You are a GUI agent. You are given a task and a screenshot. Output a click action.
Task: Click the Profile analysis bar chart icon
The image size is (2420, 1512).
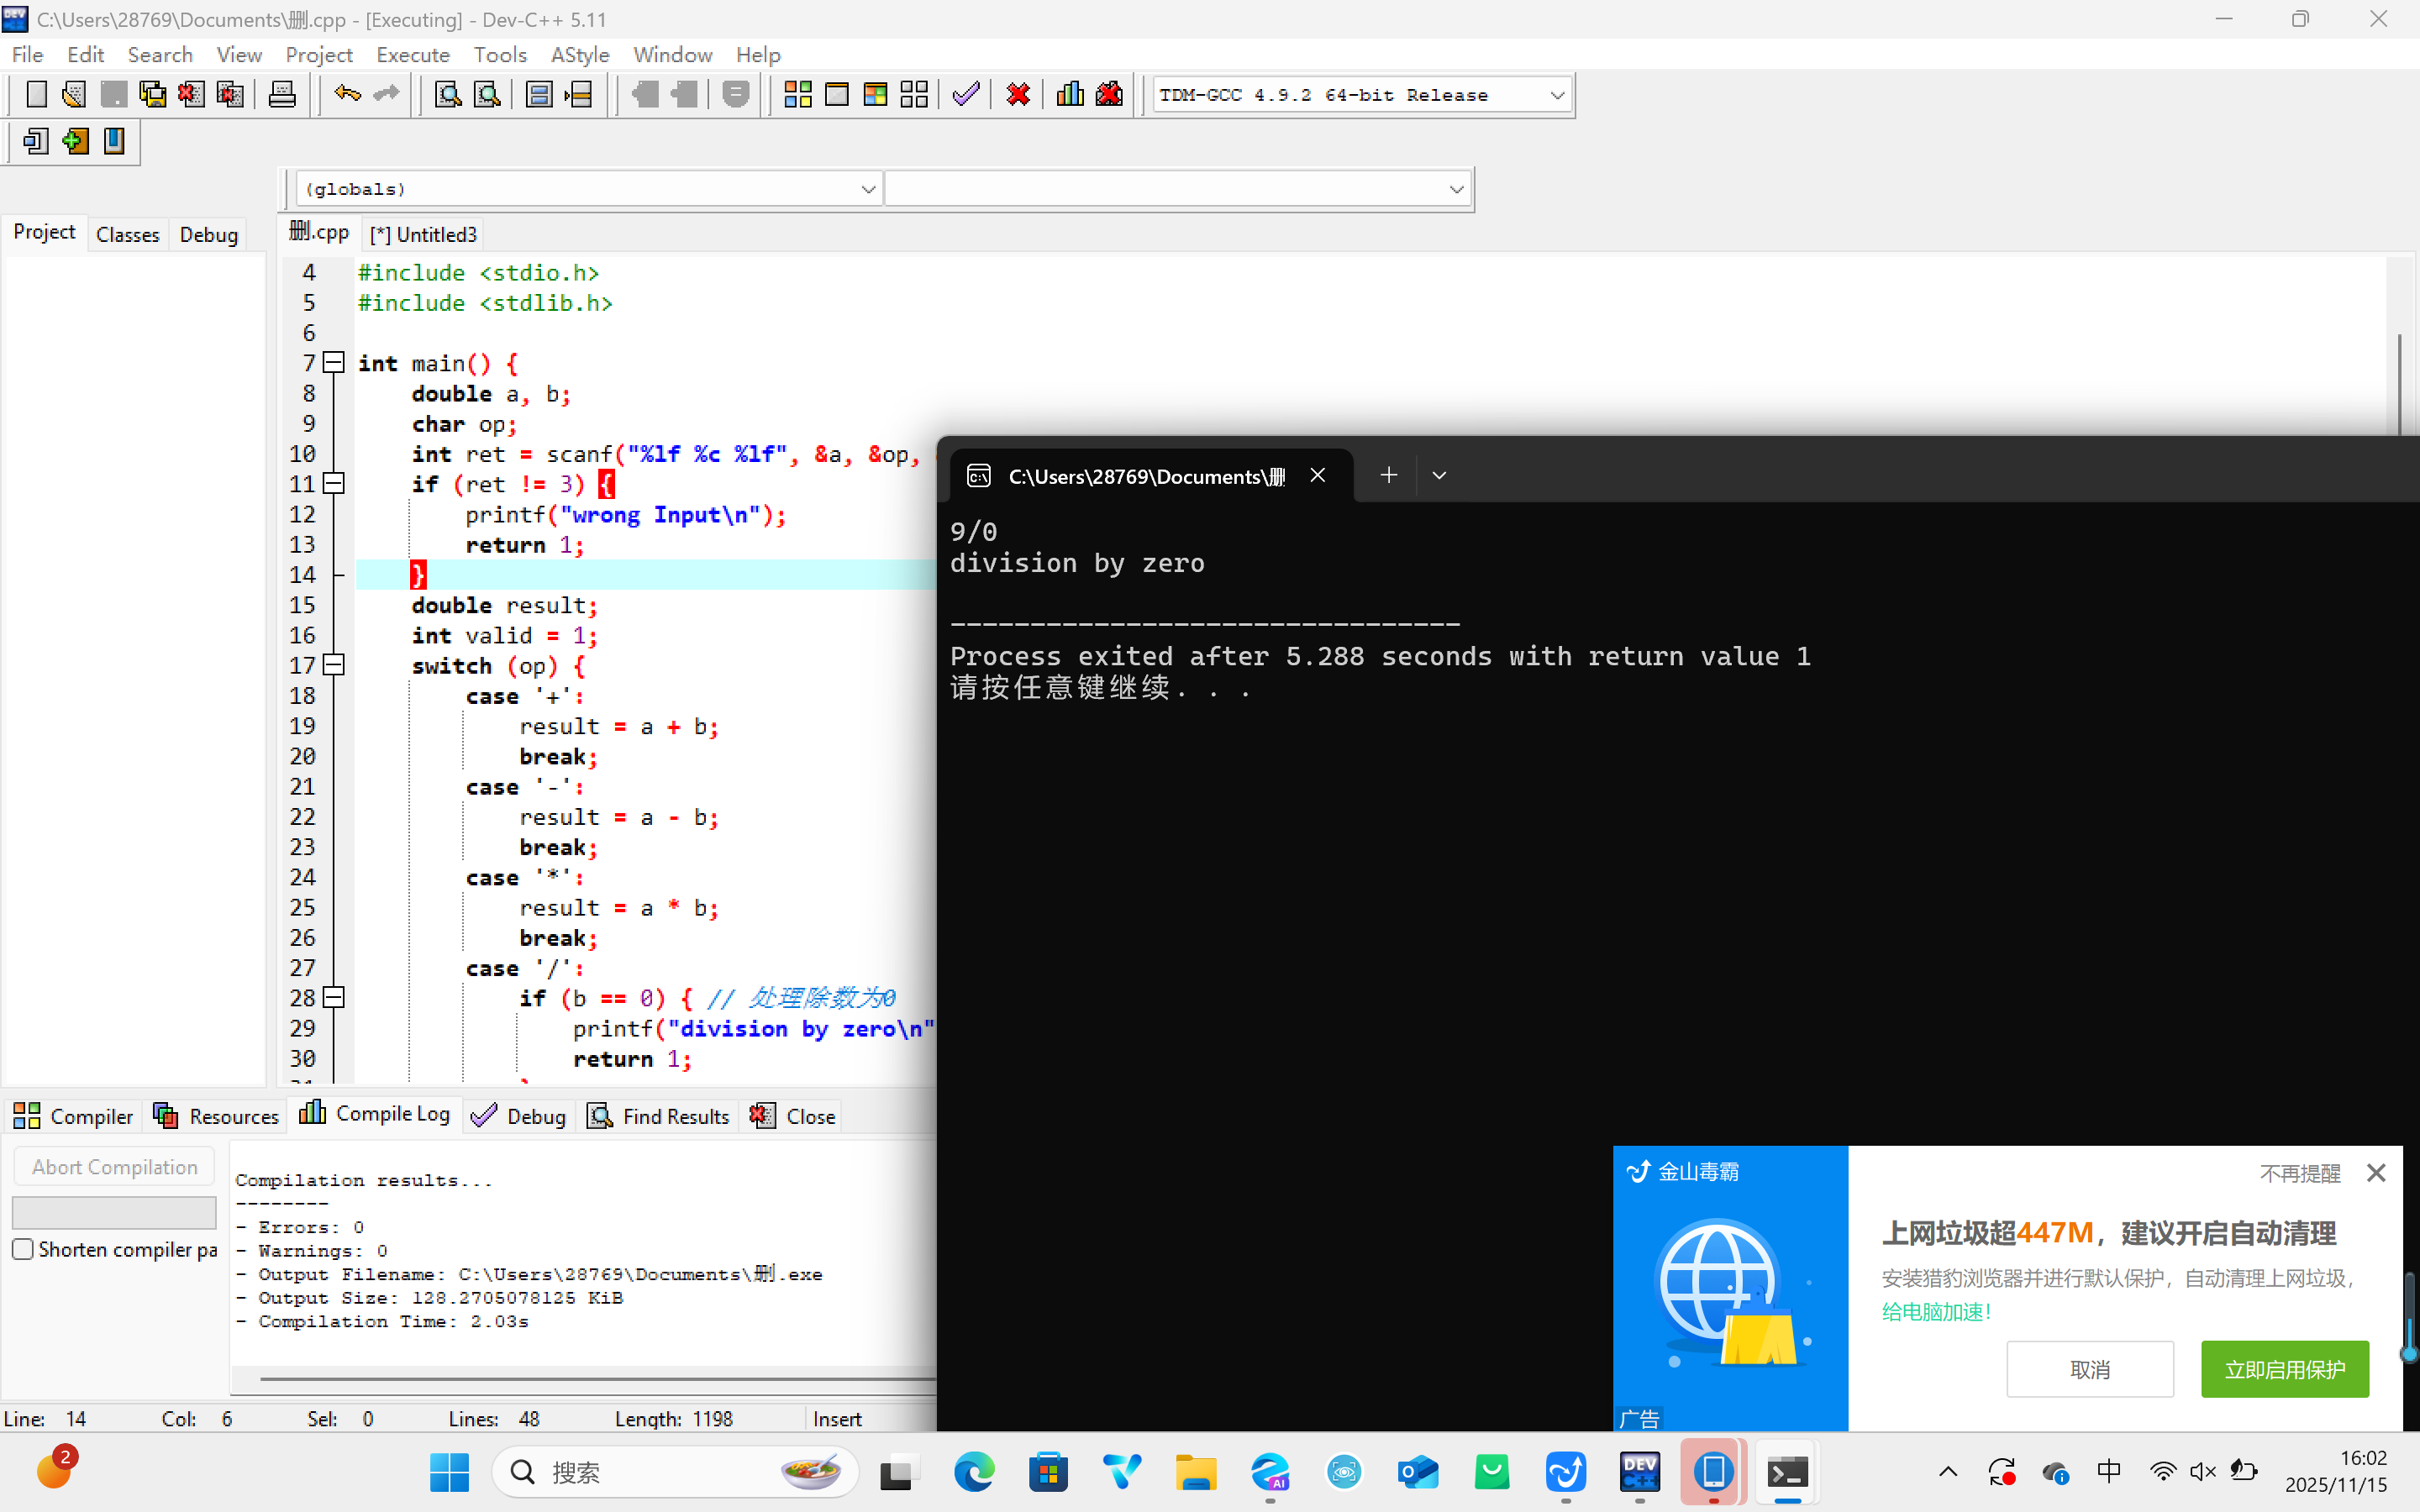pyautogui.click(x=1069, y=95)
